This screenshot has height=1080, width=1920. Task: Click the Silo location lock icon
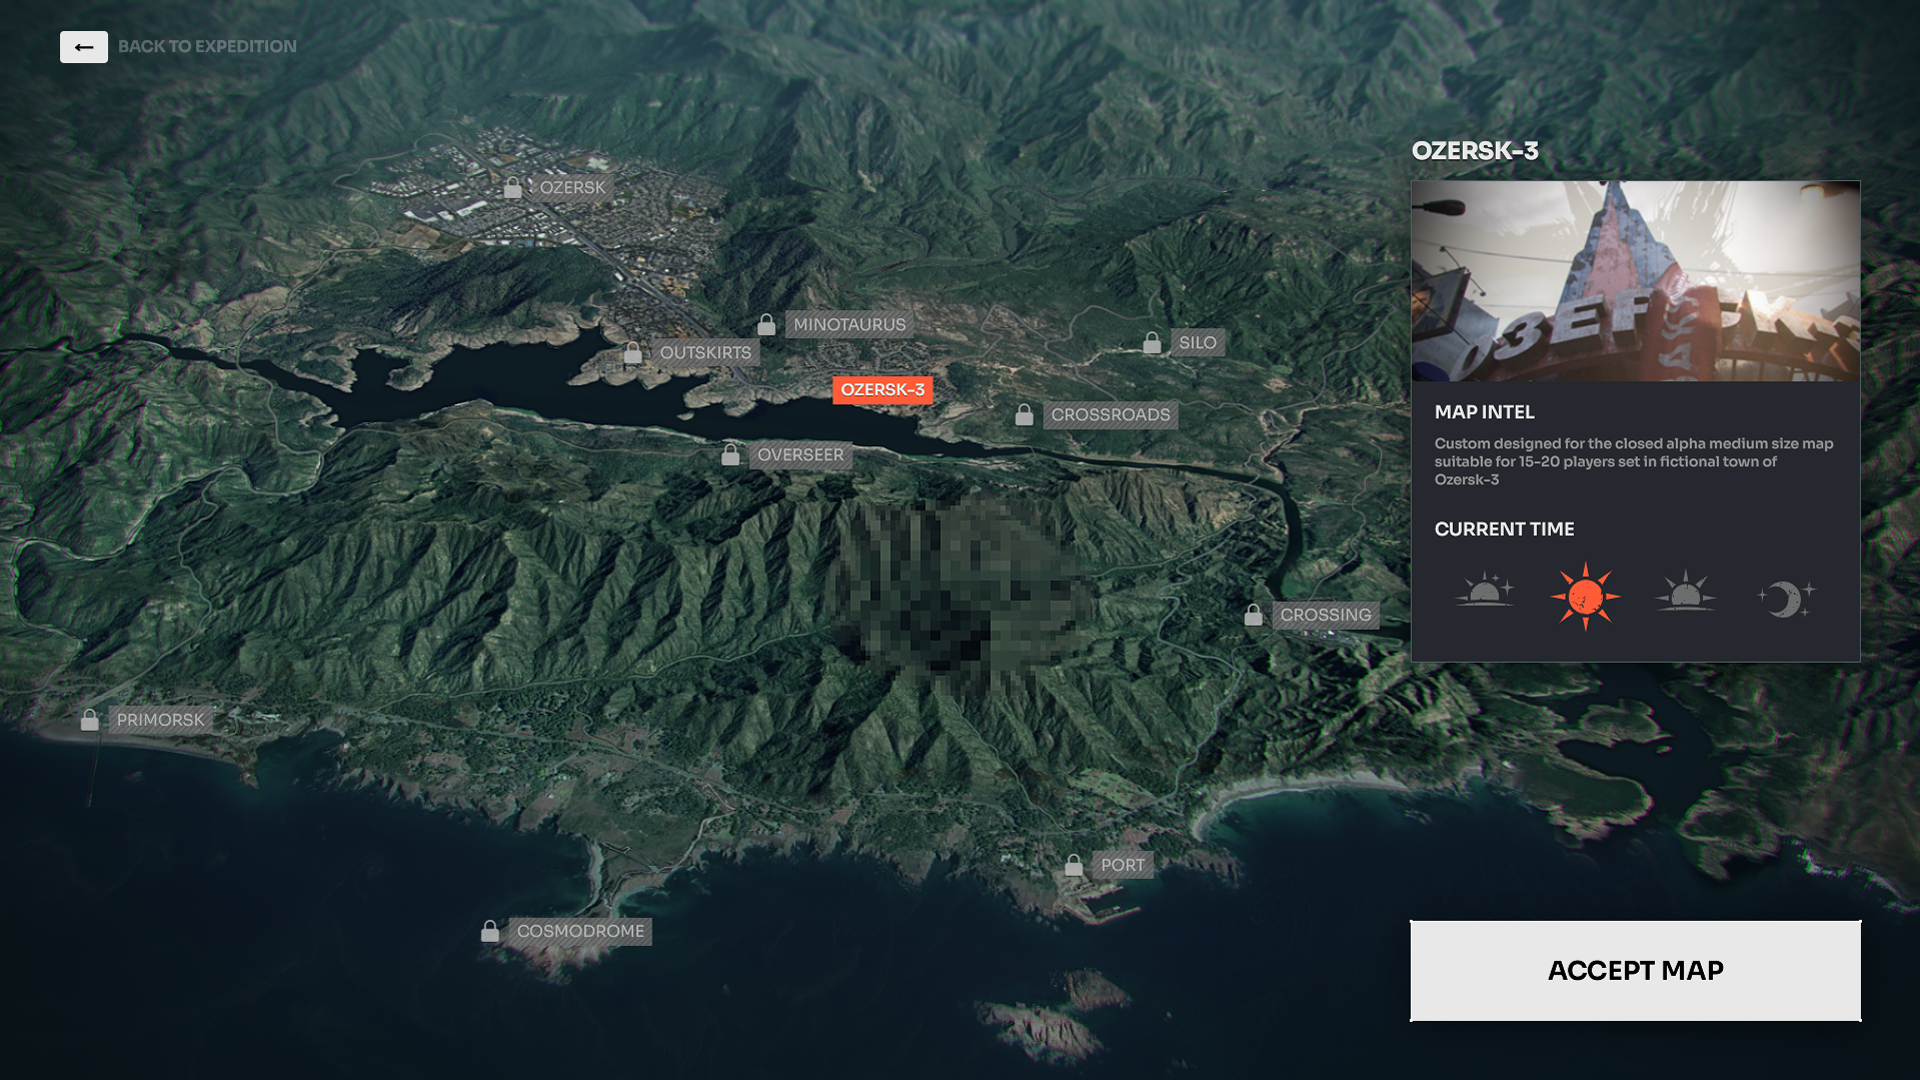pos(1152,343)
